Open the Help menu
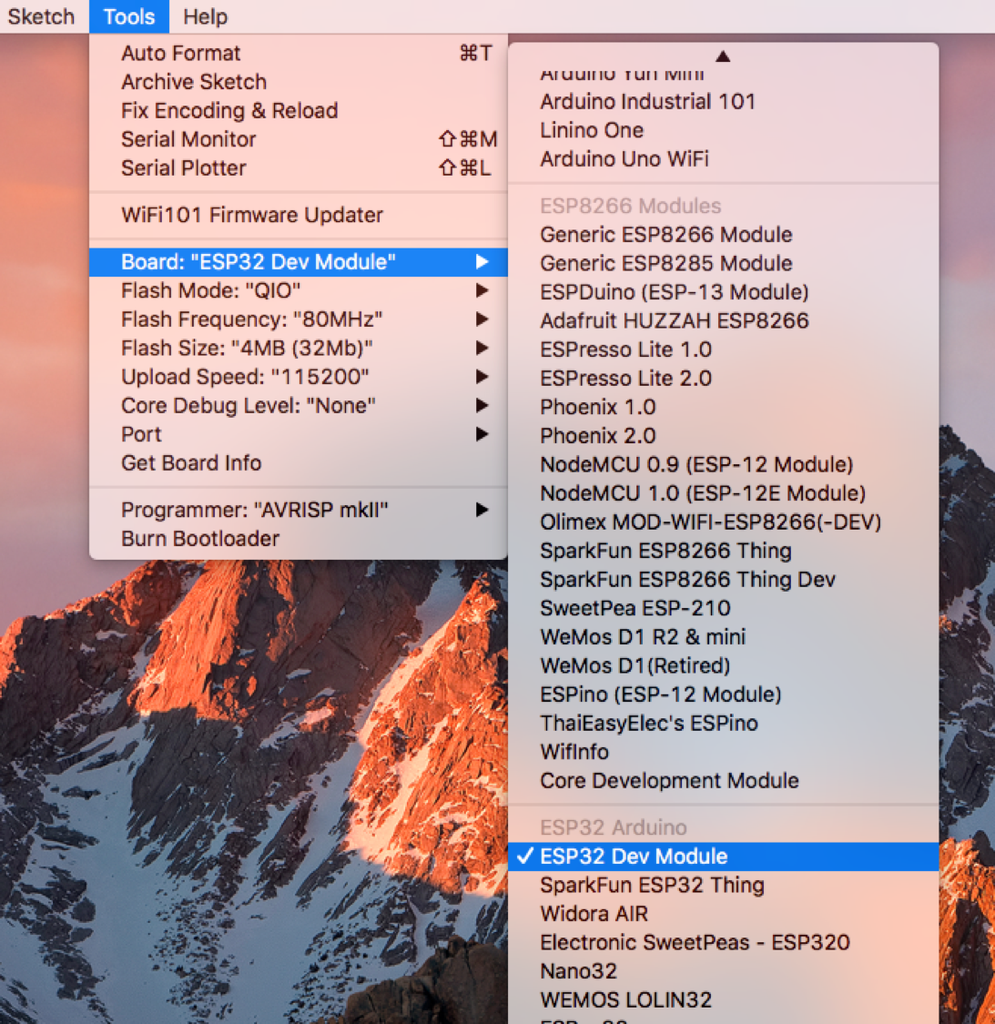 pyautogui.click(x=205, y=16)
